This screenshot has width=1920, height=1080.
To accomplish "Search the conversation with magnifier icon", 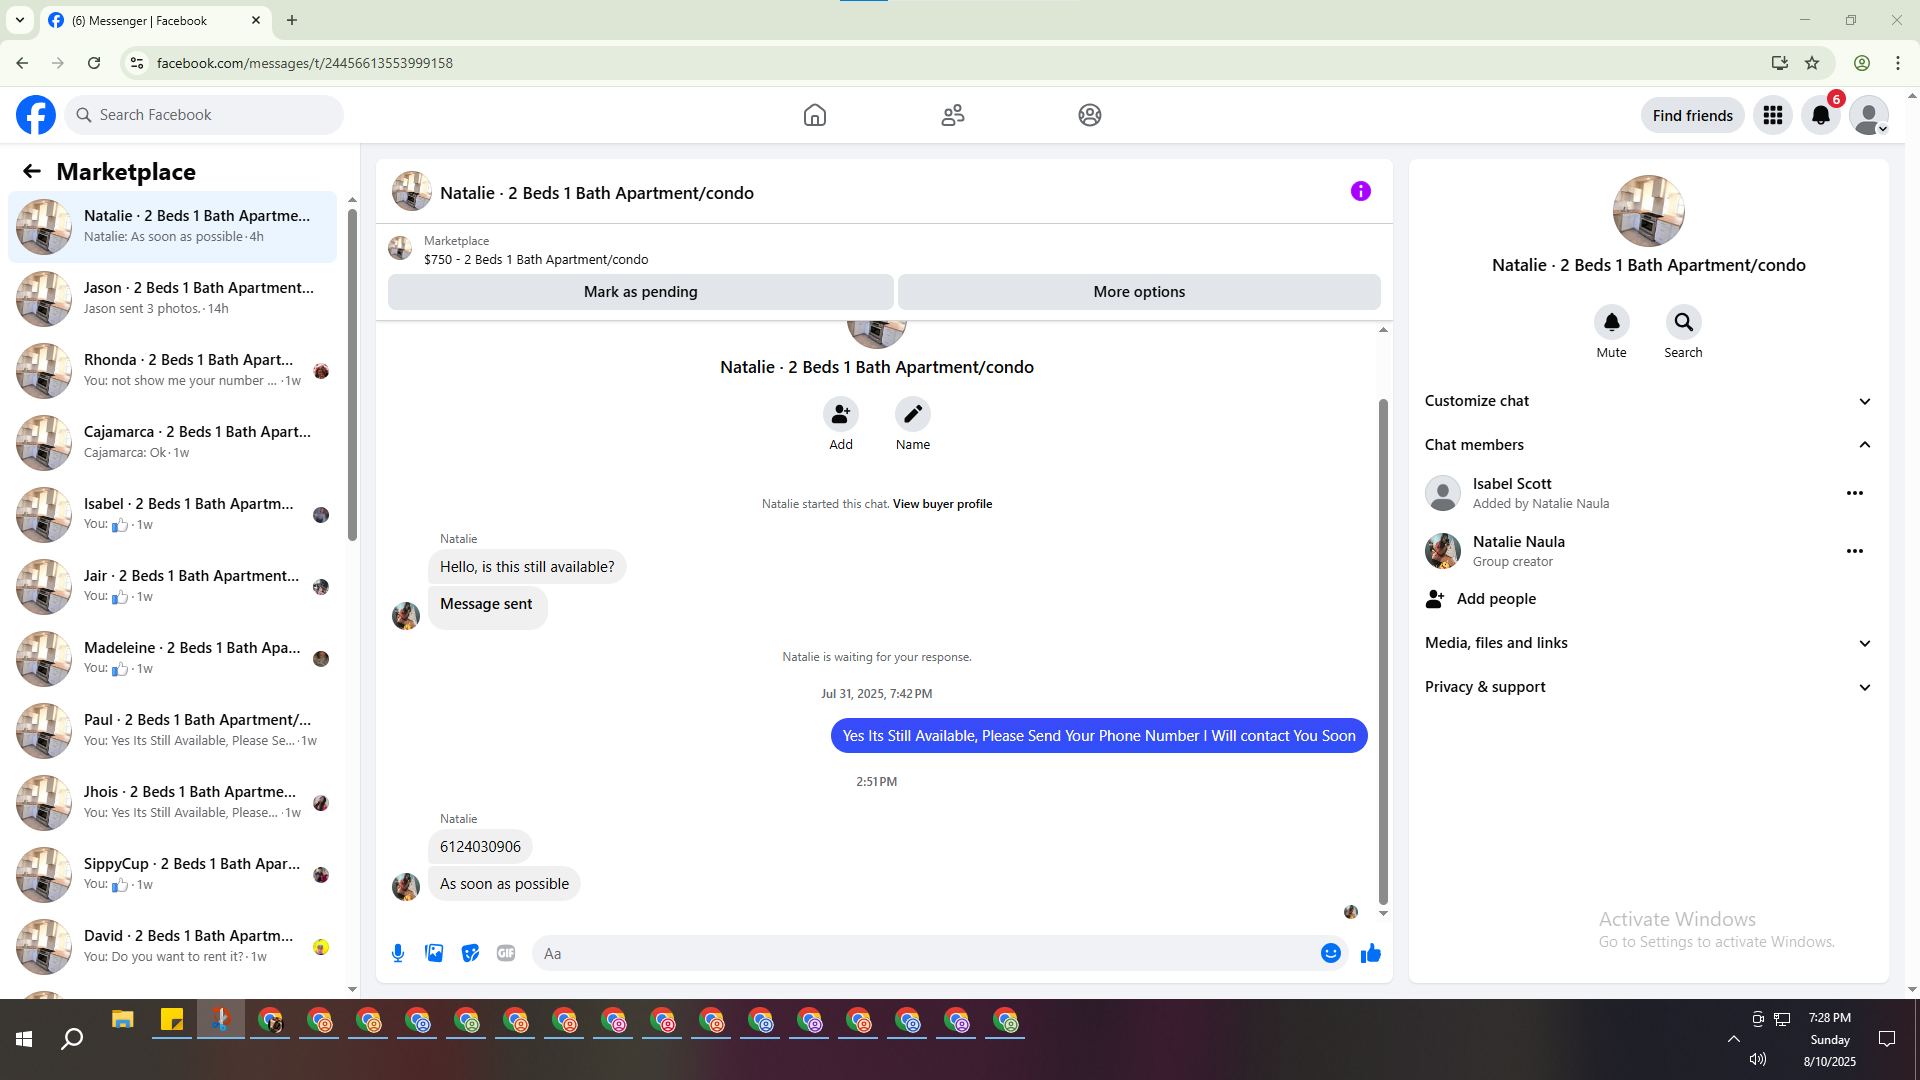I will pyautogui.click(x=1683, y=322).
